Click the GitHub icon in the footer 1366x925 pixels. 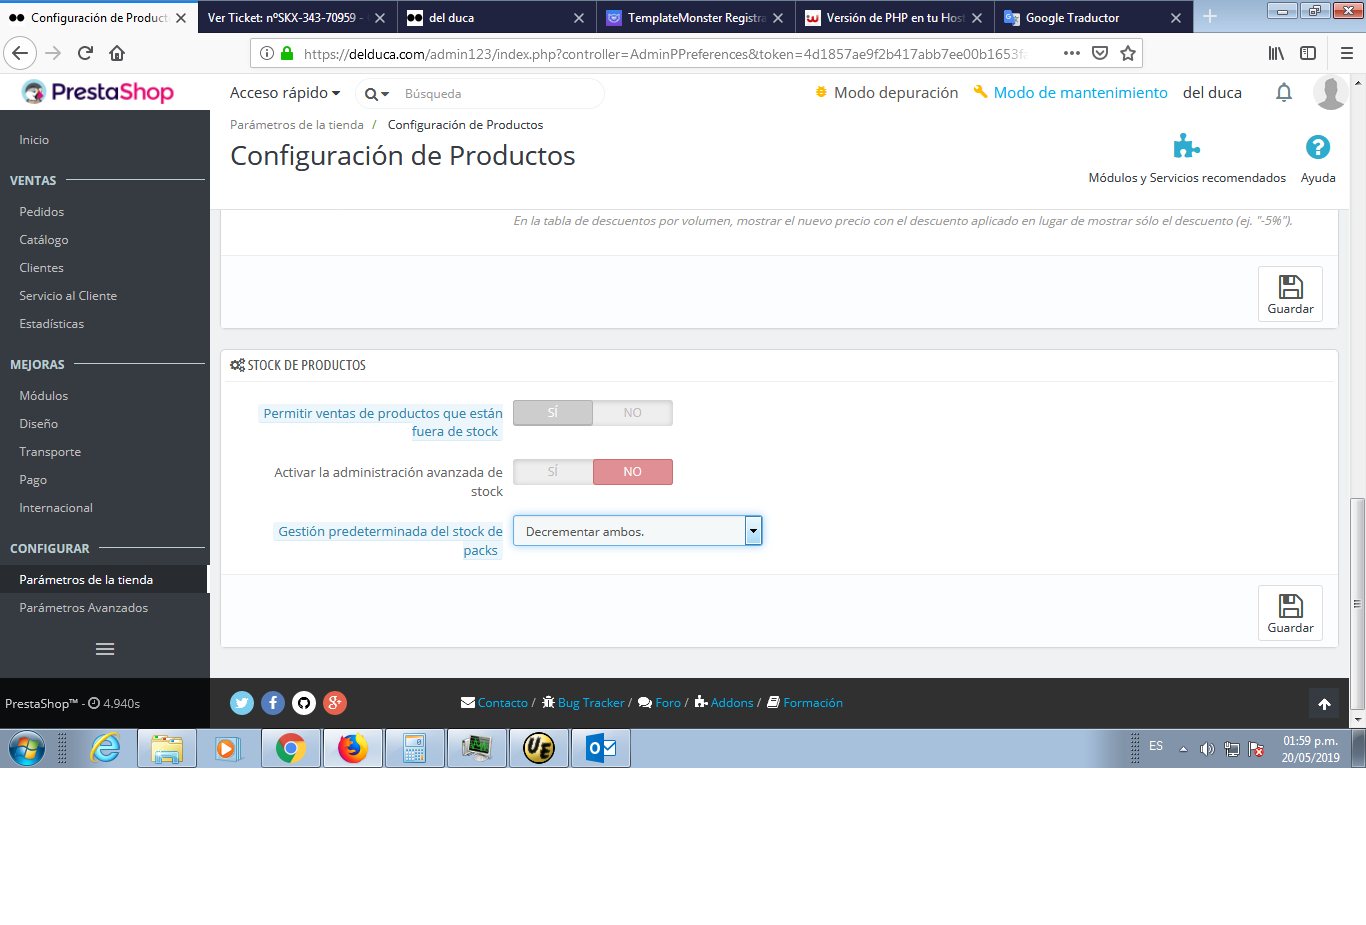[x=303, y=703]
